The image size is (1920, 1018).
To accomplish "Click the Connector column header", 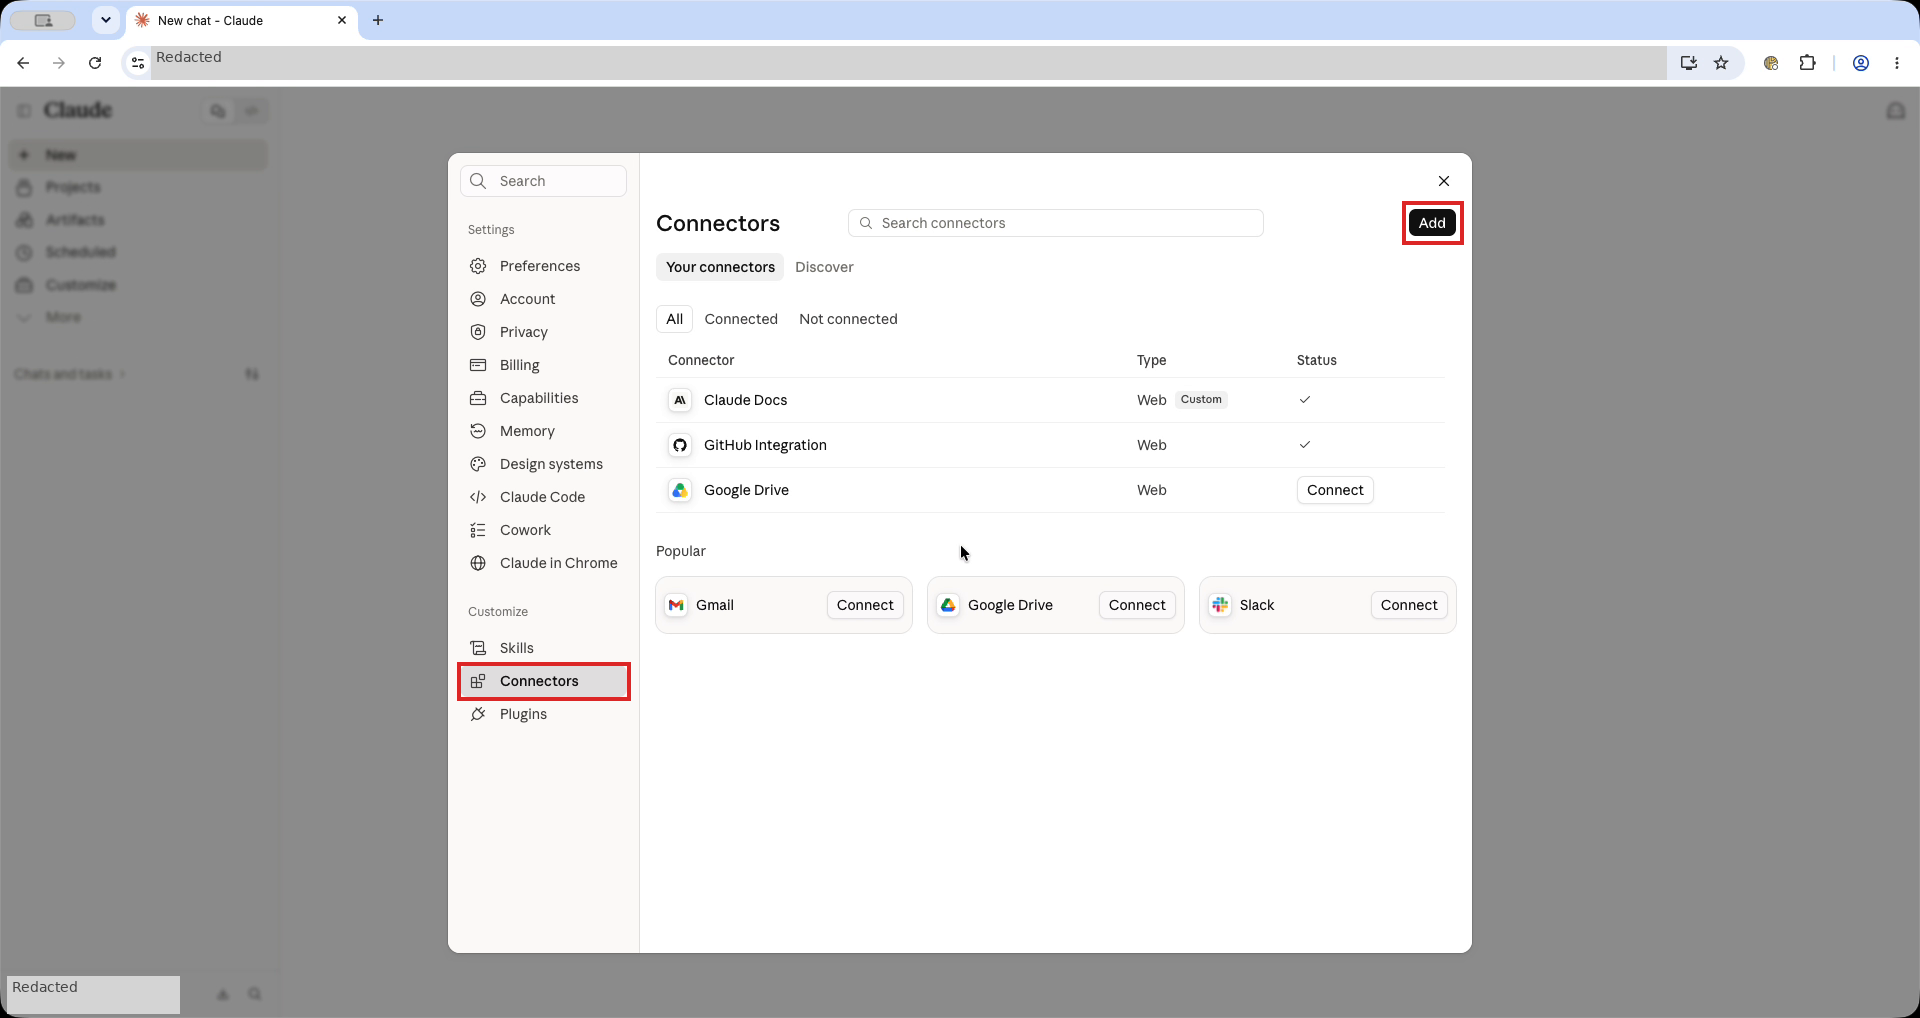I will (x=701, y=360).
